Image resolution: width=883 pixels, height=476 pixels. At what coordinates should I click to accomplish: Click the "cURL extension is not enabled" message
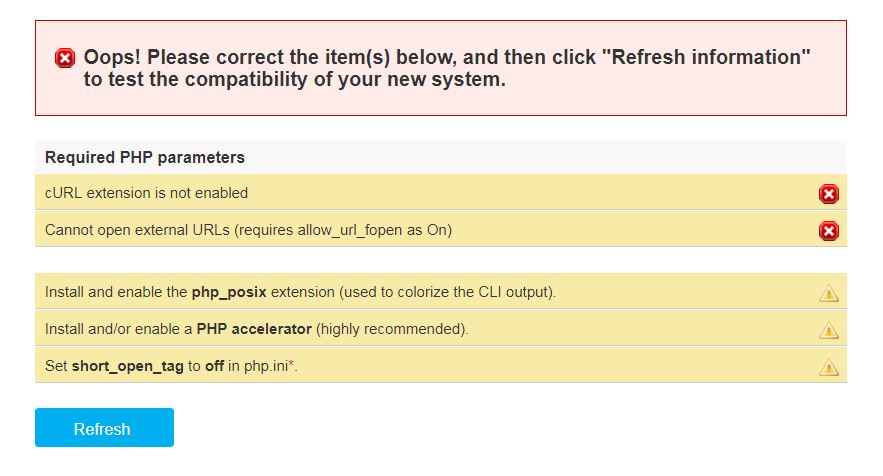click(x=146, y=193)
